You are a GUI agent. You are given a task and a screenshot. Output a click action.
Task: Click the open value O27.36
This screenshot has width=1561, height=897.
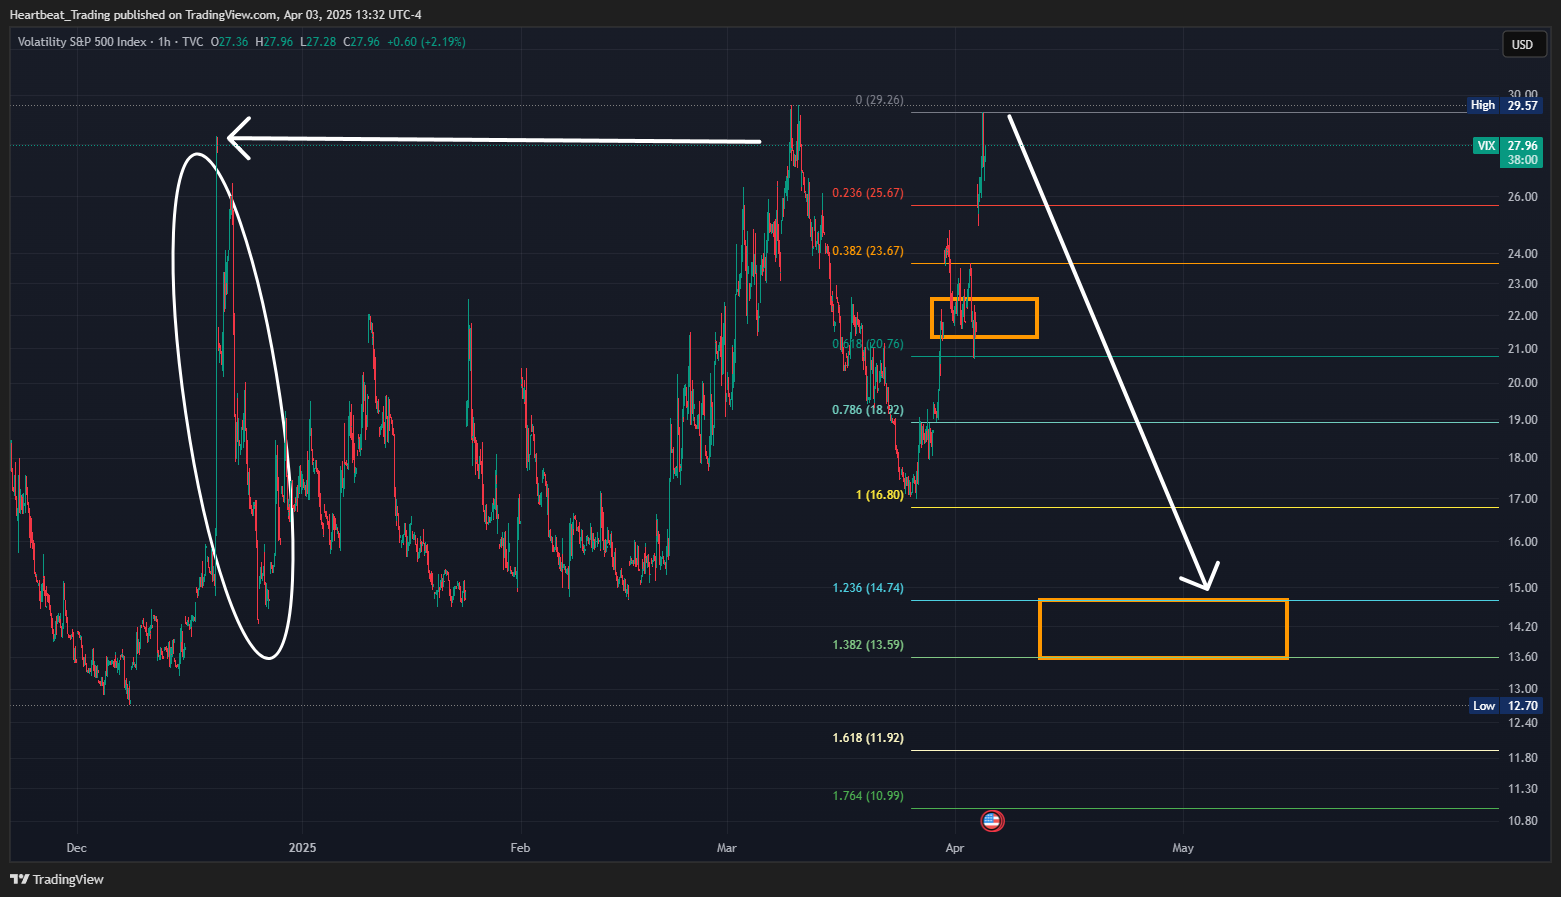229,42
